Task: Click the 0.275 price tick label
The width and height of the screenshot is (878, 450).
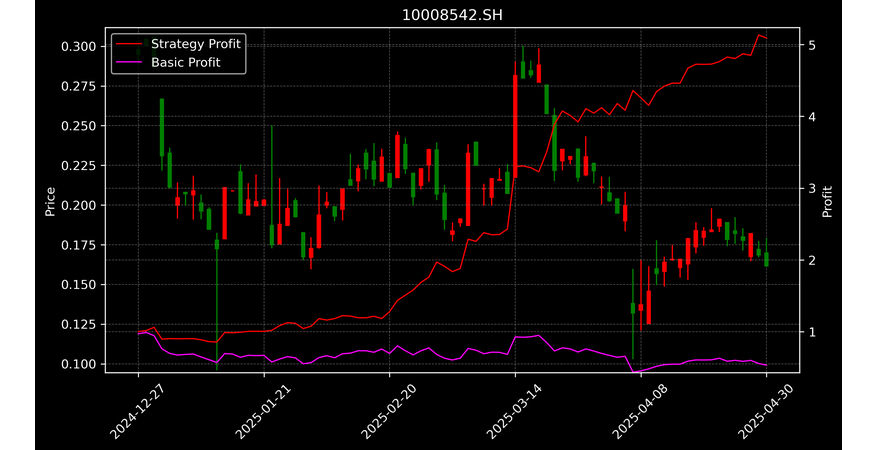Action: (x=79, y=86)
